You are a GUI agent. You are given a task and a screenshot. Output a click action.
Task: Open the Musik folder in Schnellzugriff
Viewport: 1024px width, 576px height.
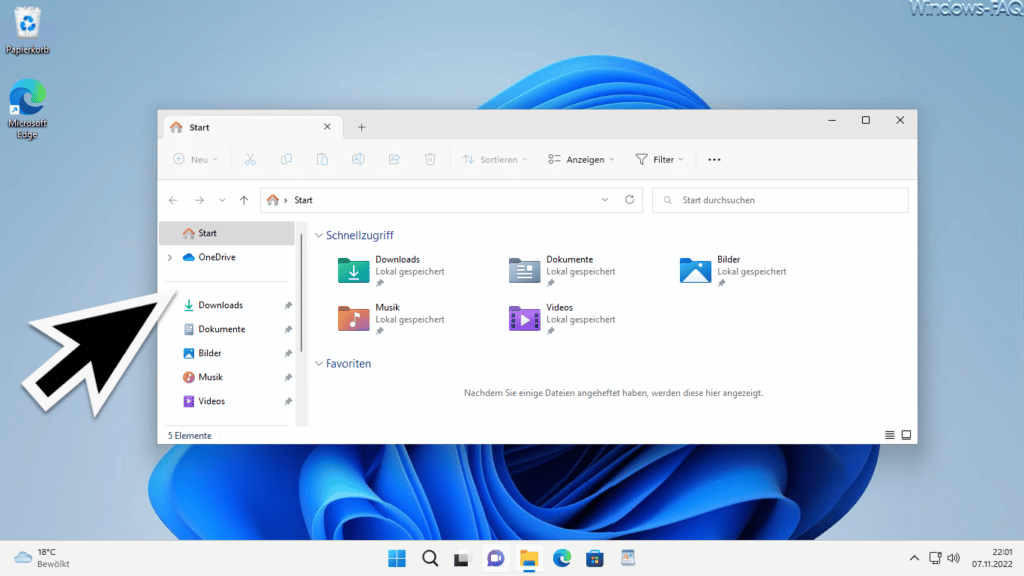pos(391,319)
